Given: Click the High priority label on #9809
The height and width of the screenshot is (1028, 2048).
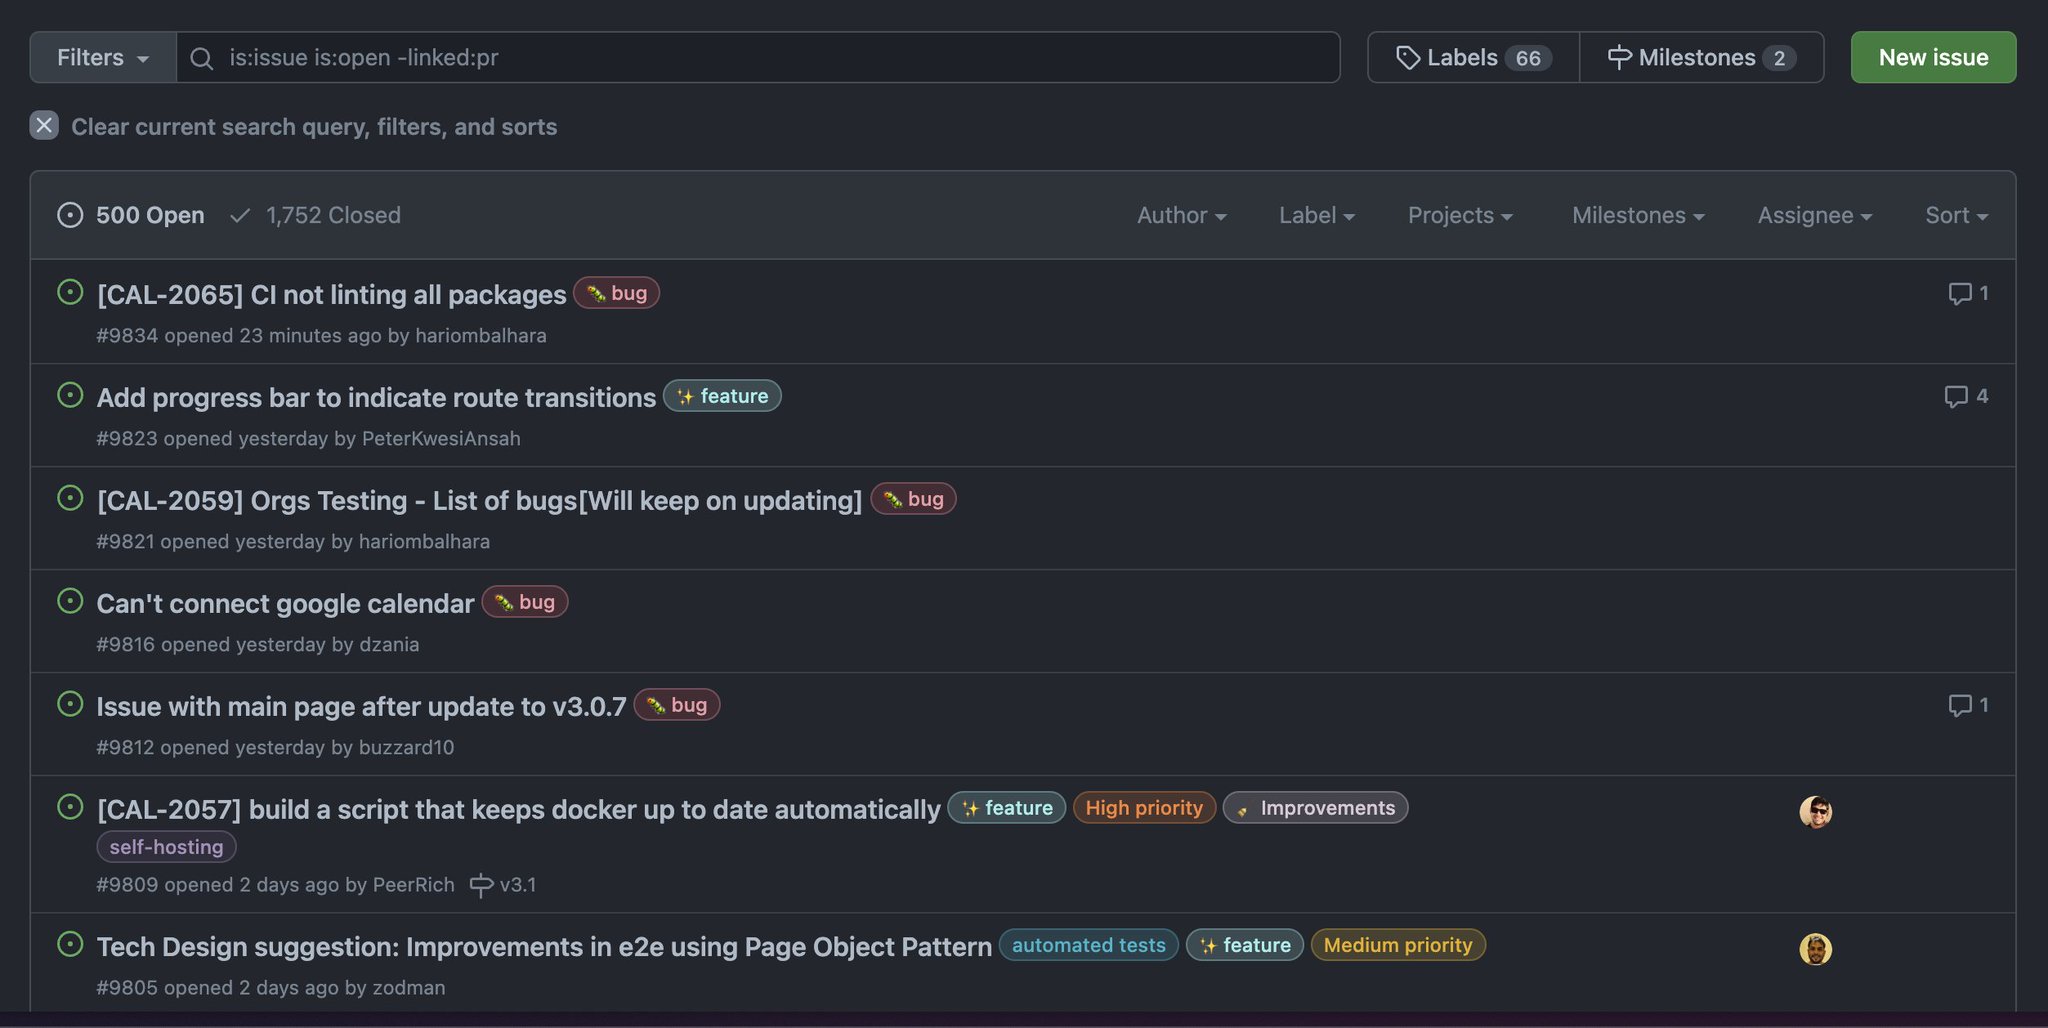Looking at the screenshot, I should (1144, 807).
